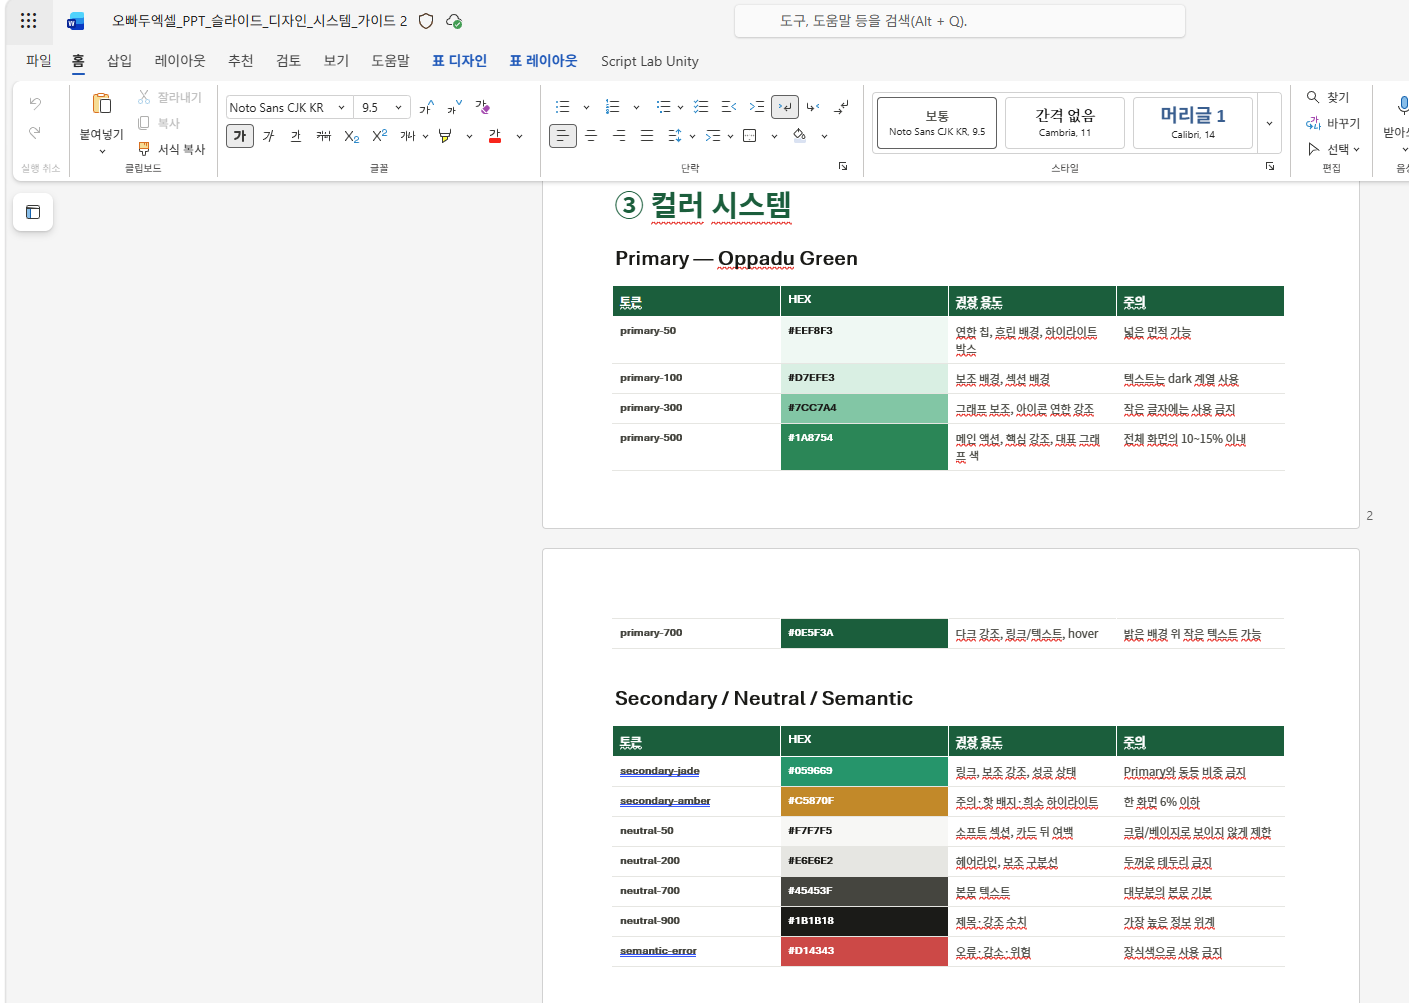Apply the 머리글 1 style
Image resolution: width=1409 pixels, height=1003 pixels.
(1193, 123)
